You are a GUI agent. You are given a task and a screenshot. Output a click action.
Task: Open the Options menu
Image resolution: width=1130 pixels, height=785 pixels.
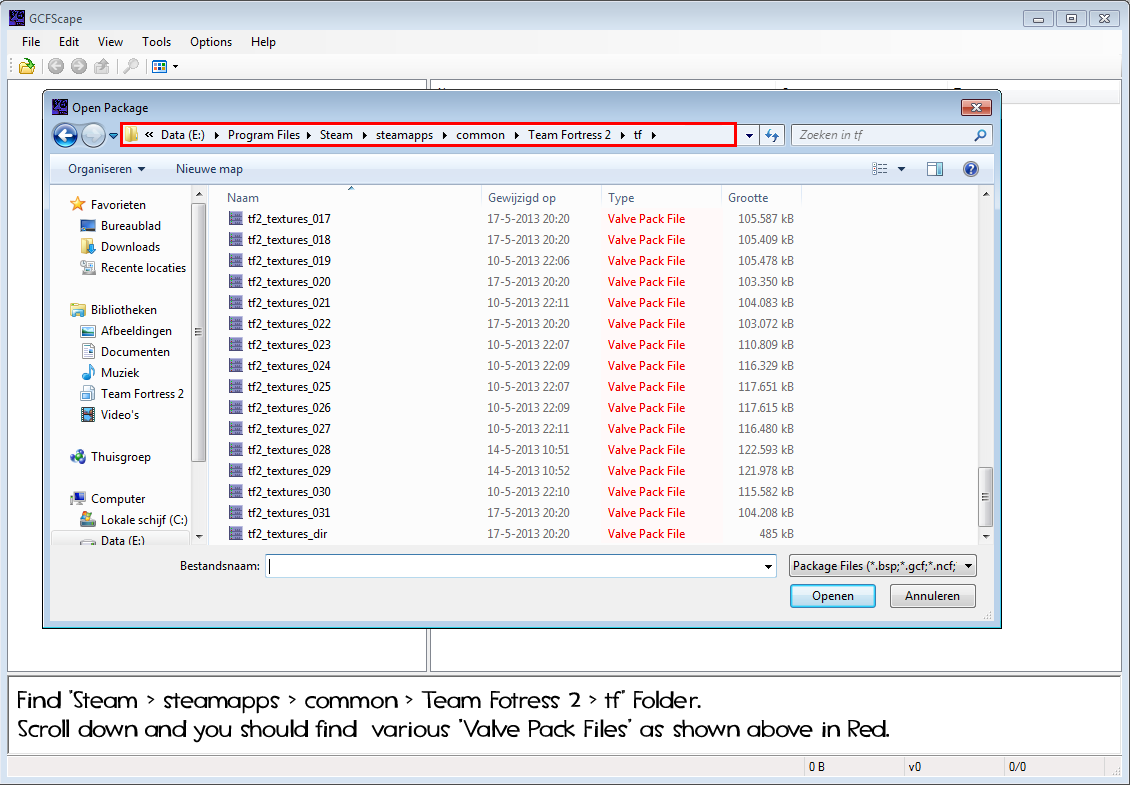pos(211,42)
